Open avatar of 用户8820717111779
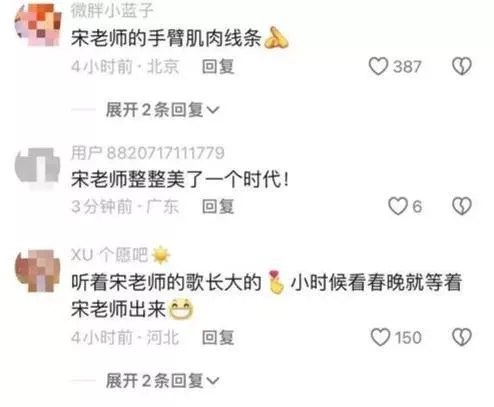 tap(38, 168)
